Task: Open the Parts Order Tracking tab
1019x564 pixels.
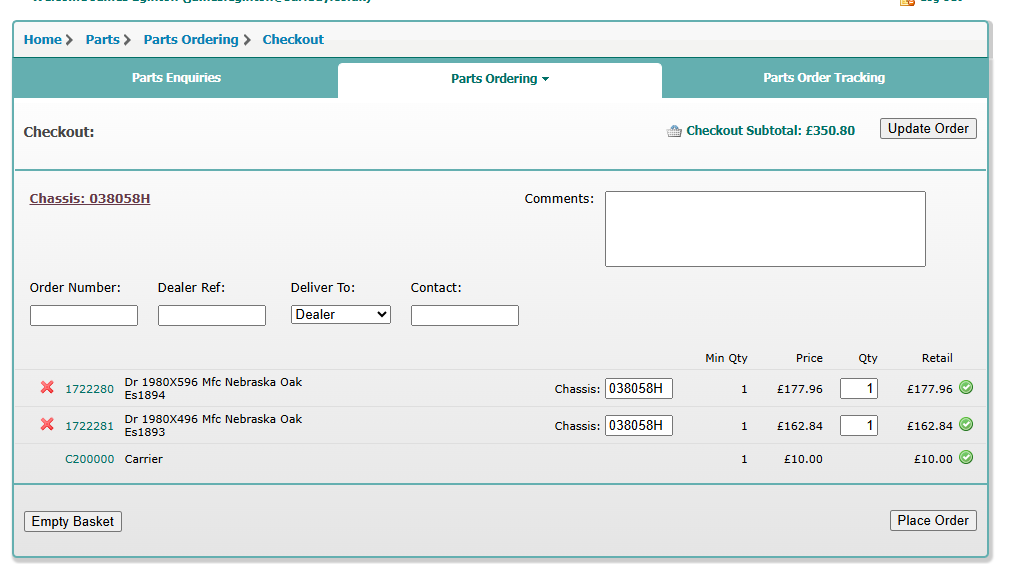Action: point(824,78)
